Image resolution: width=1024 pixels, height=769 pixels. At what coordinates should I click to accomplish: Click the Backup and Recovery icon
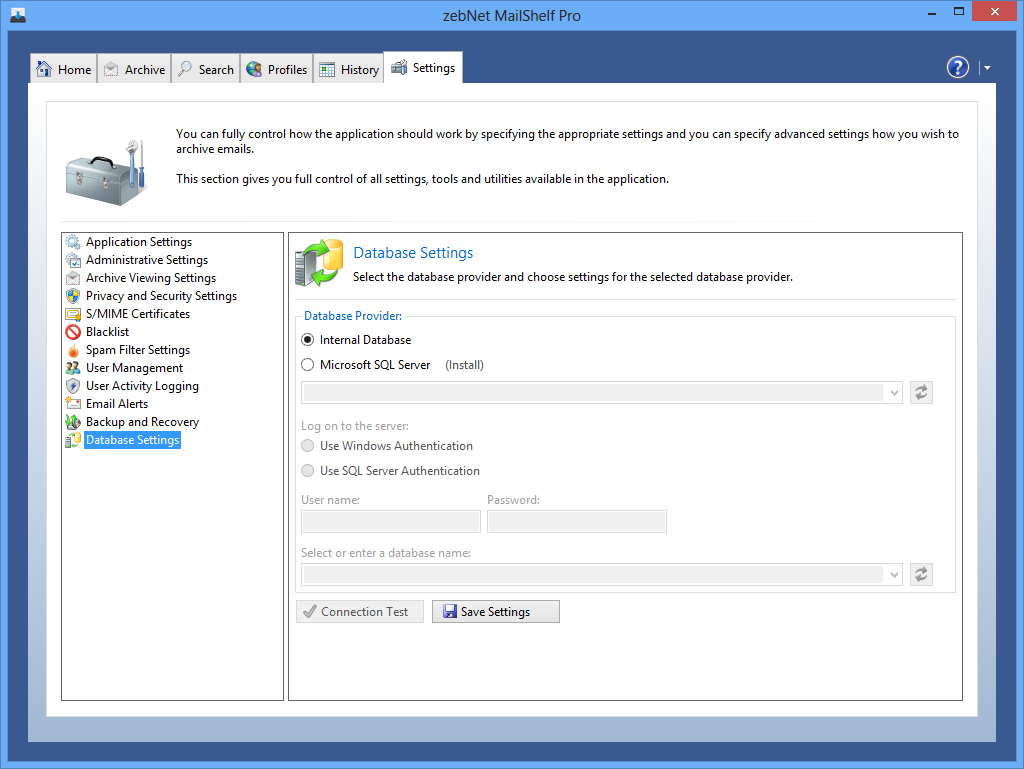[73, 422]
